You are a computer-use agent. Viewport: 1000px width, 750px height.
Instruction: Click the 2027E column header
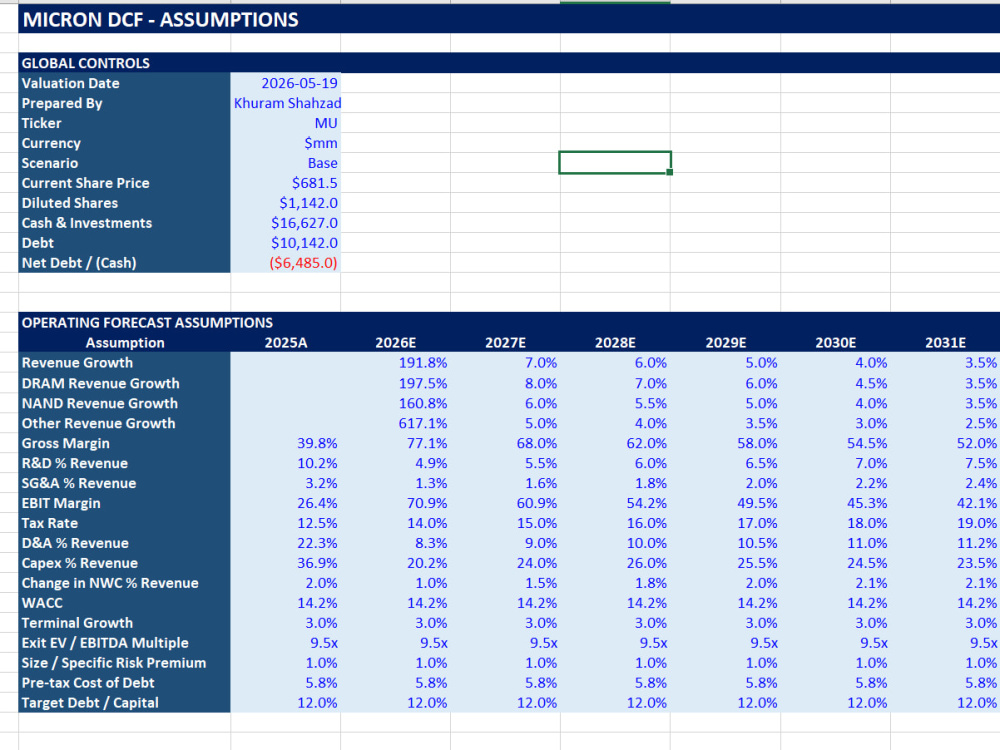tap(505, 342)
